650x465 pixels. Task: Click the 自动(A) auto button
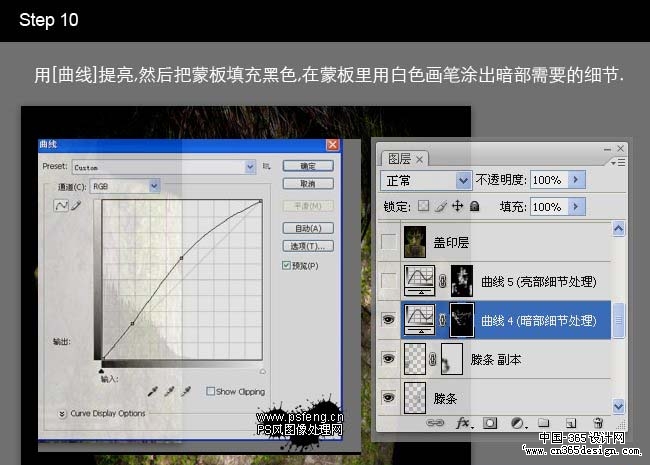point(308,228)
